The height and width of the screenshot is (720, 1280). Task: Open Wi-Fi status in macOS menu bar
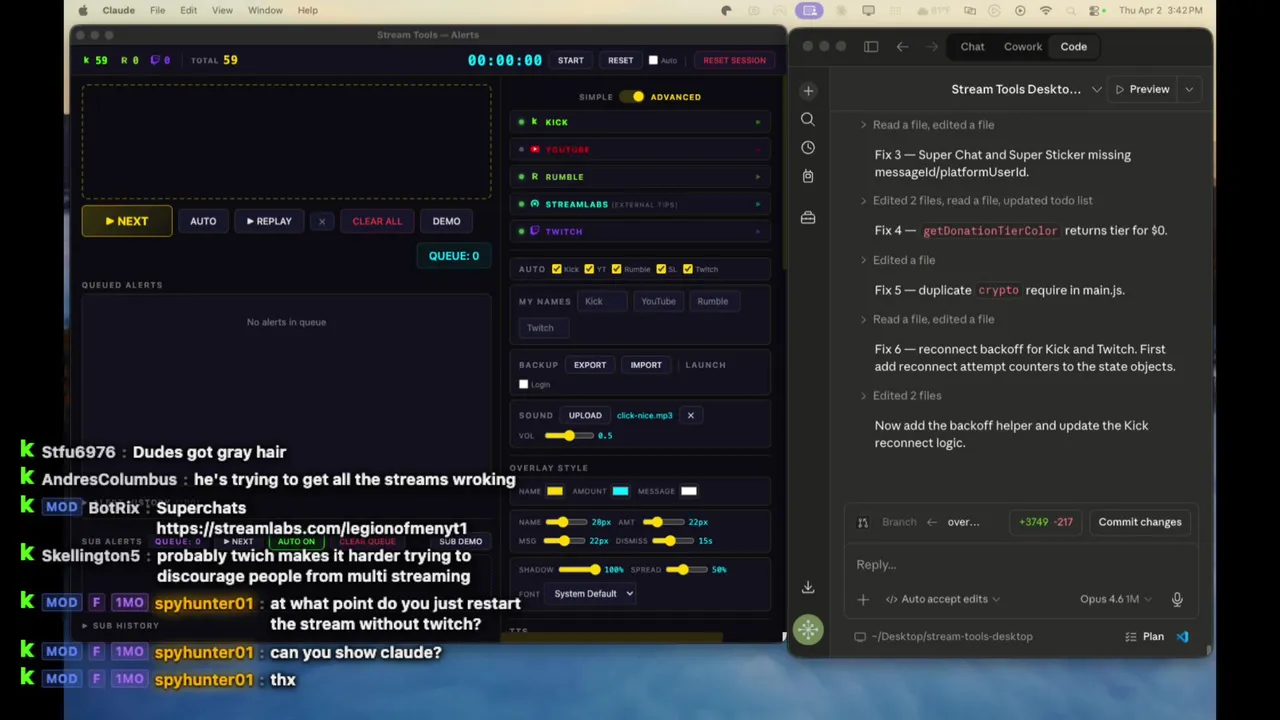1046,10
